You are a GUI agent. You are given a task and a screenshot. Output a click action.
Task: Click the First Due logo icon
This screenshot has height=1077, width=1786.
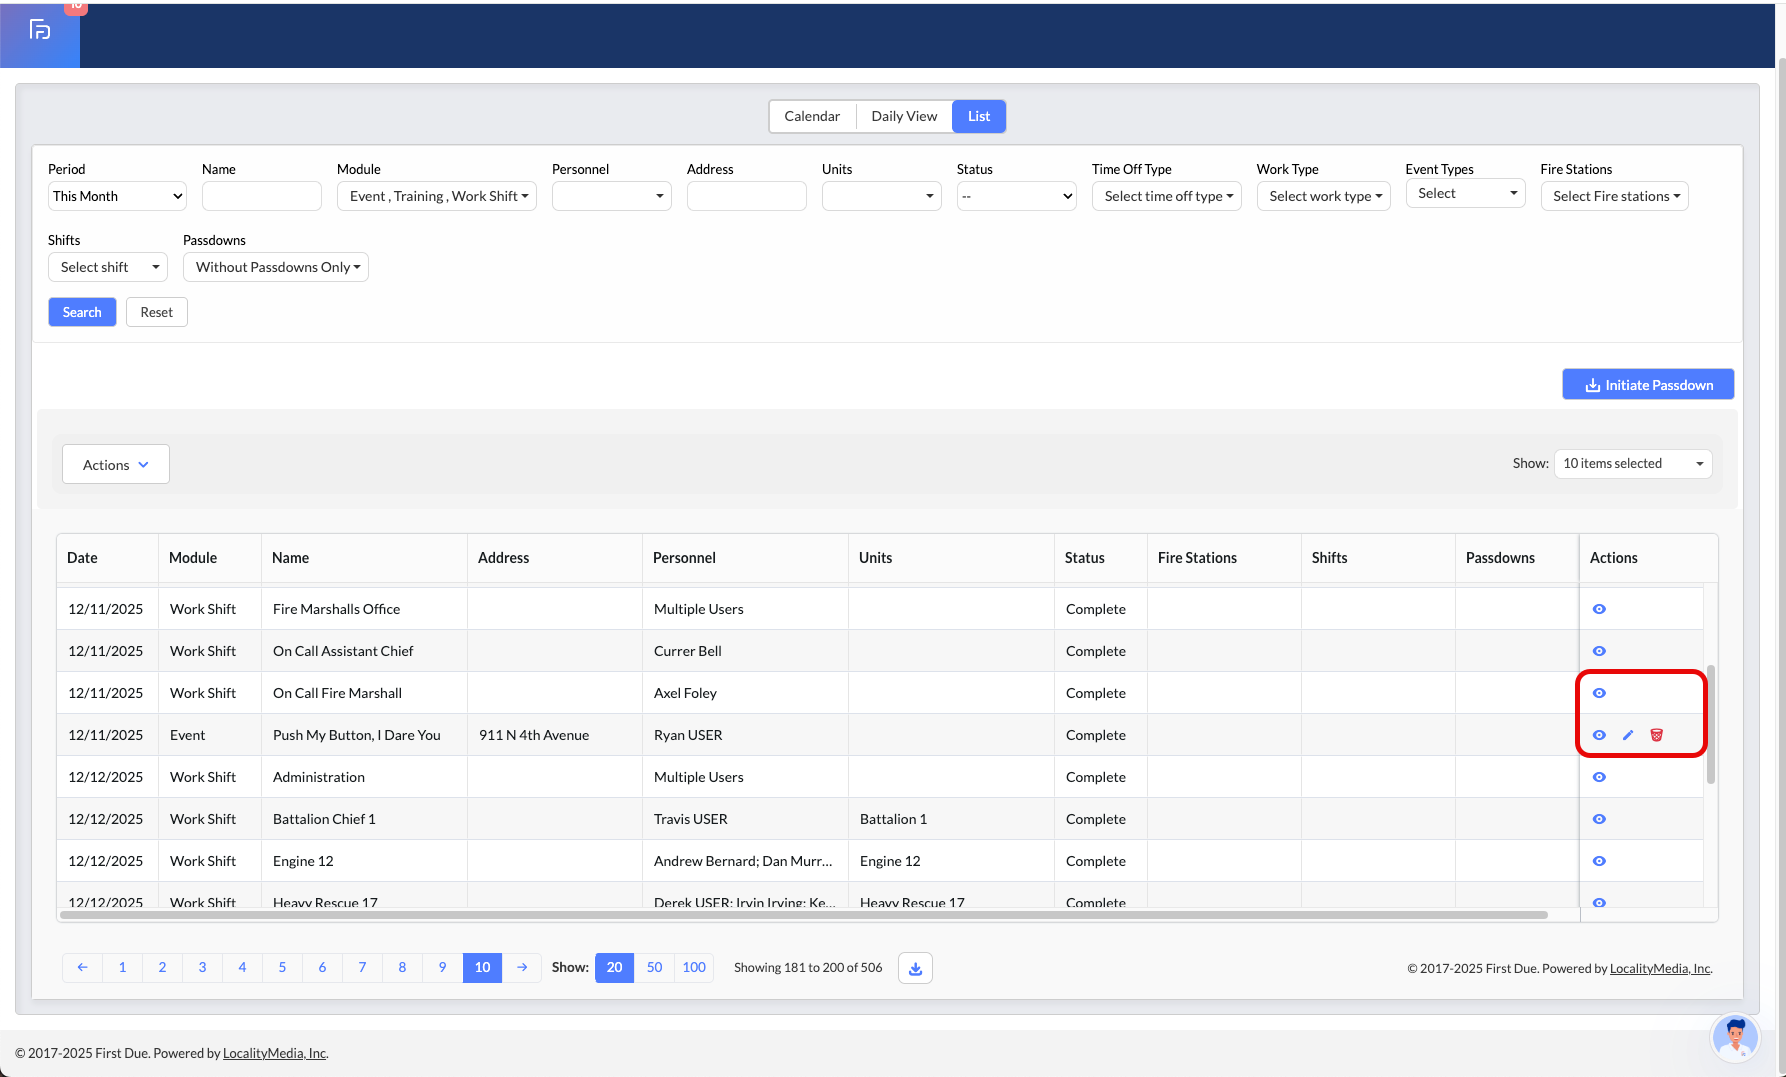(40, 30)
